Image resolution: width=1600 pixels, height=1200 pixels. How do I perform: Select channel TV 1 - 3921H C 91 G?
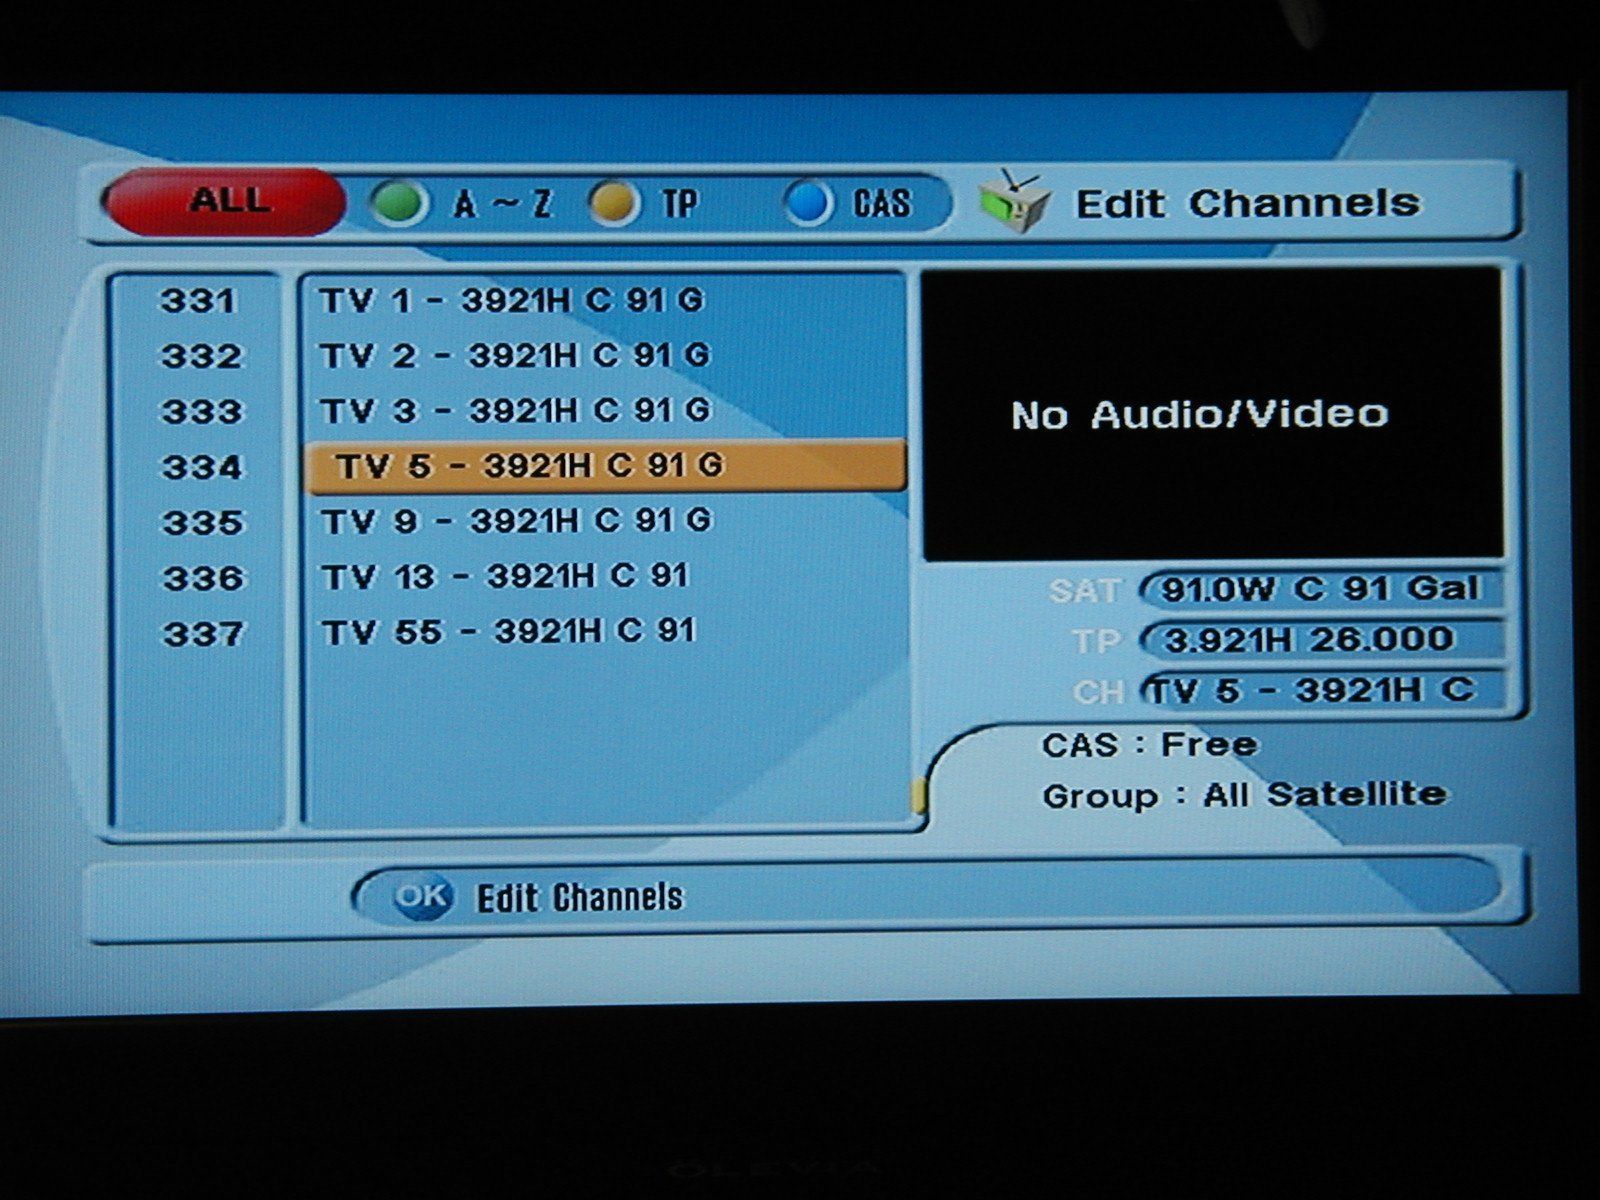tap(512, 300)
